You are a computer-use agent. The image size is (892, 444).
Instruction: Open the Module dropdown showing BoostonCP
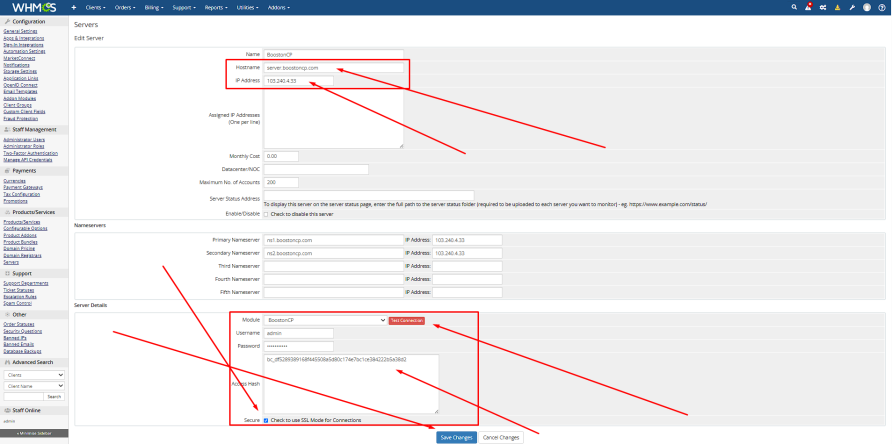325,320
